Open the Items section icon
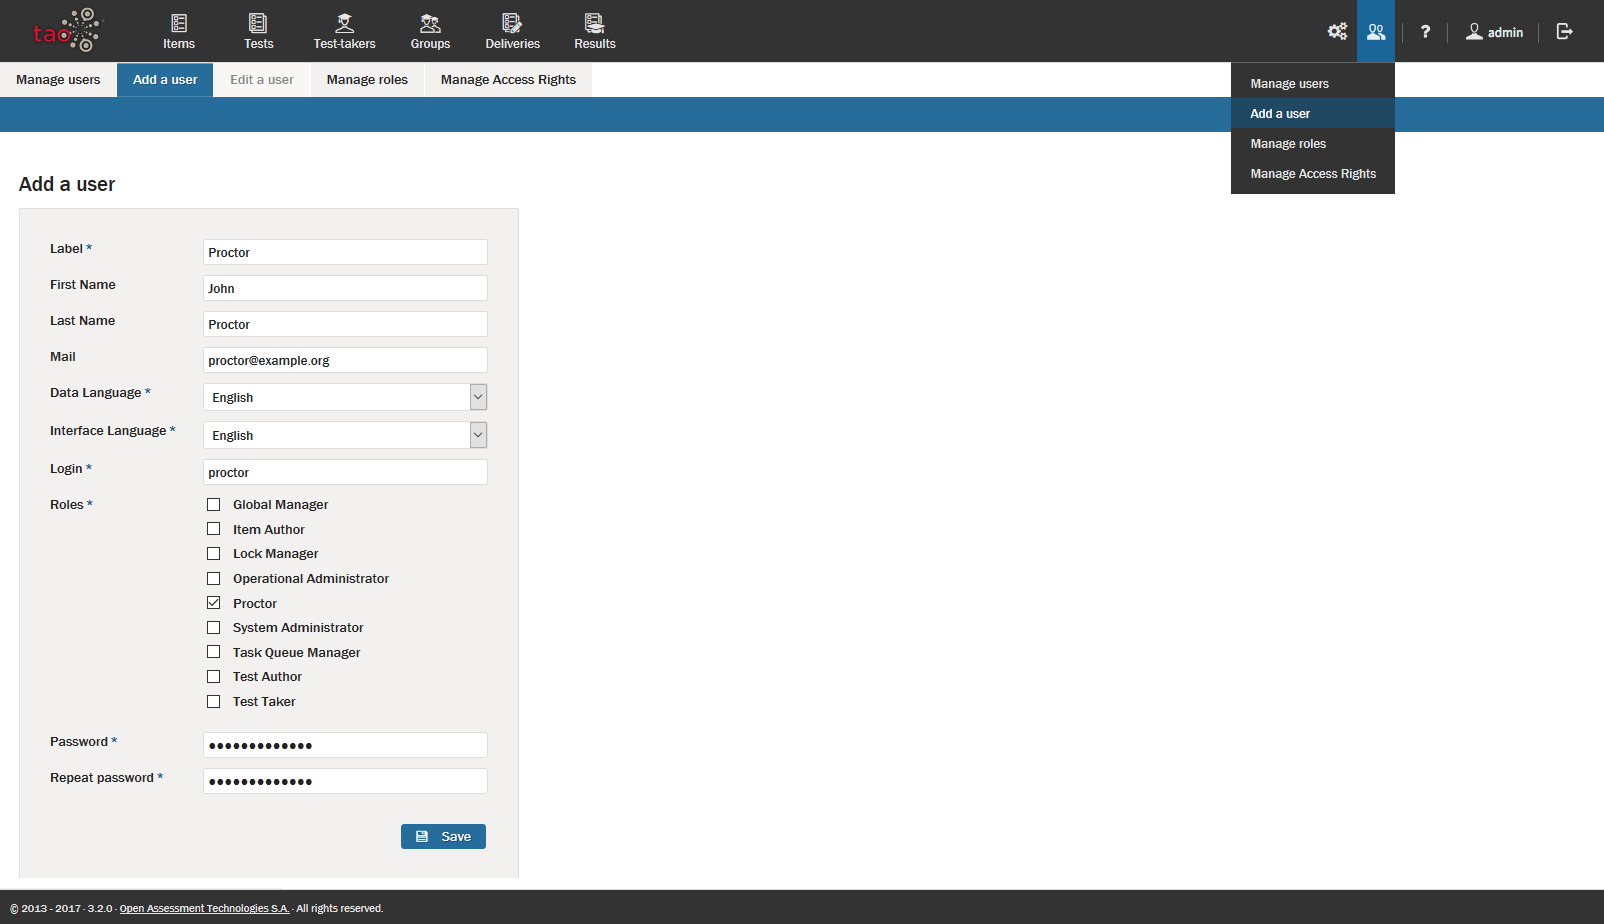The height and width of the screenshot is (924, 1604). 179,24
